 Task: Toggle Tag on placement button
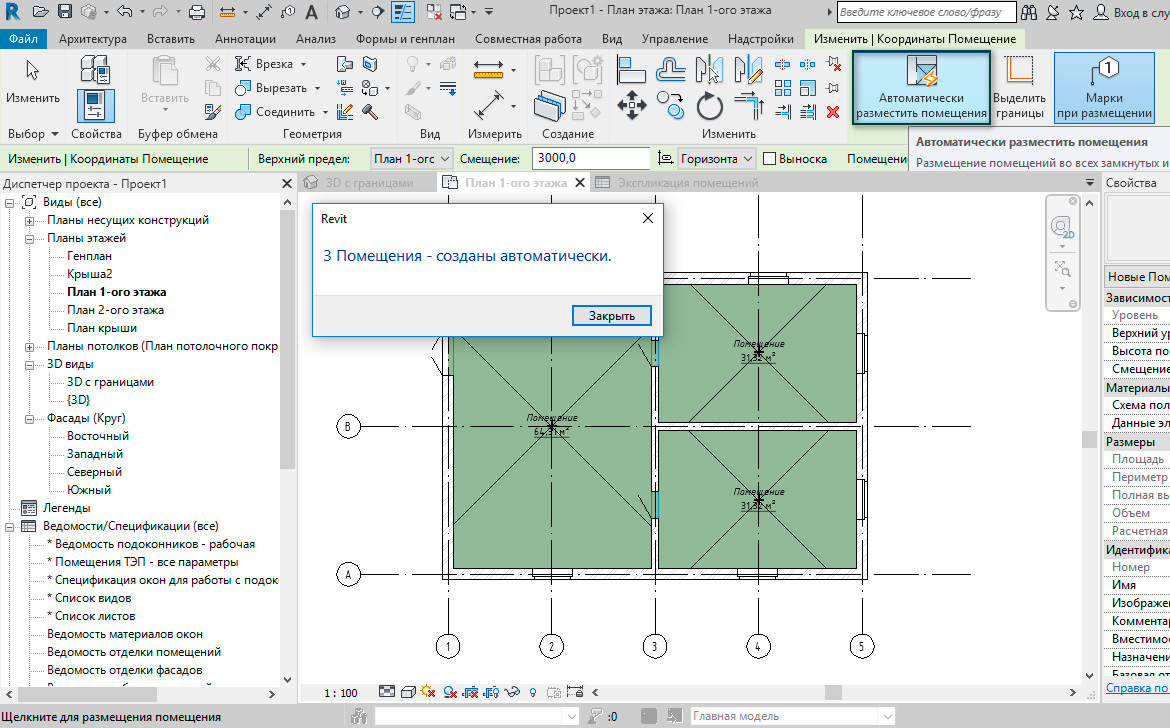pyautogui.click(x=1104, y=88)
